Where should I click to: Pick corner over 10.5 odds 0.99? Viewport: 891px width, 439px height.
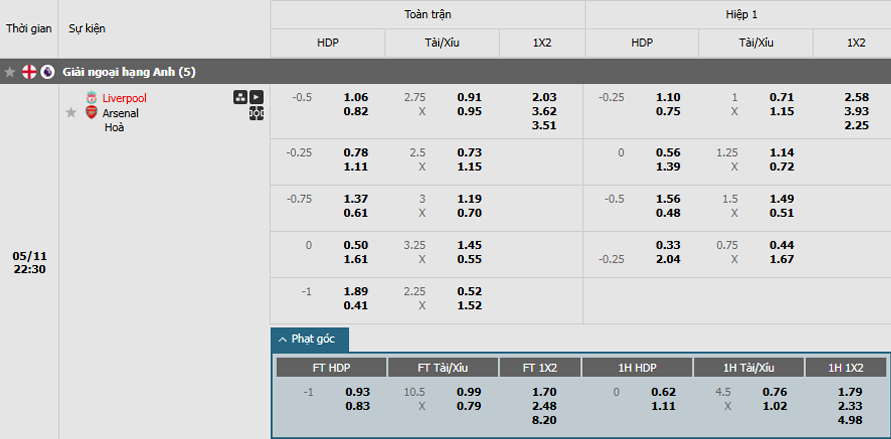click(x=469, y=392)
